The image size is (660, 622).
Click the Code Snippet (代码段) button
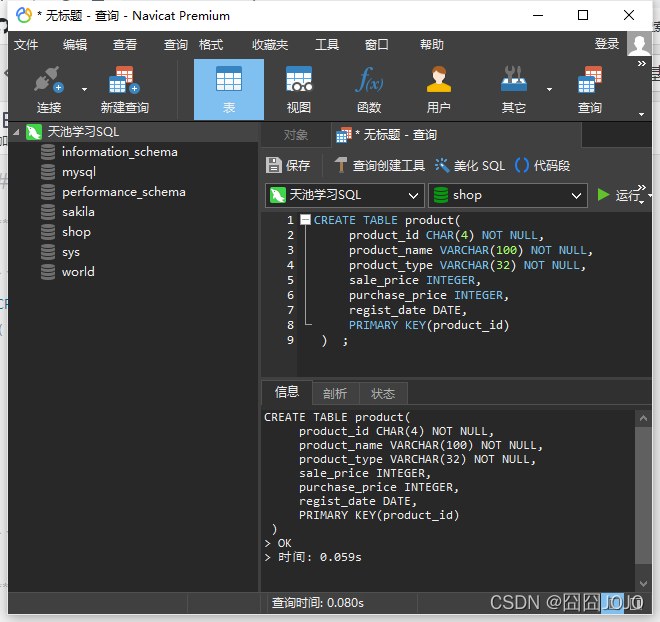click(x=543, y=165)
